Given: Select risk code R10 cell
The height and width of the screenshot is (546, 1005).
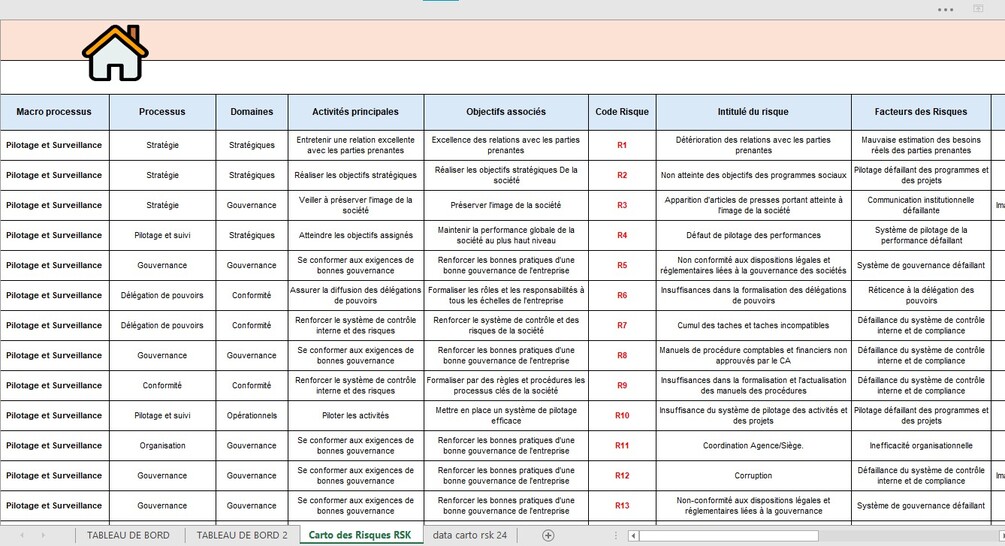Looking at the screenshot, I should 622,415.
